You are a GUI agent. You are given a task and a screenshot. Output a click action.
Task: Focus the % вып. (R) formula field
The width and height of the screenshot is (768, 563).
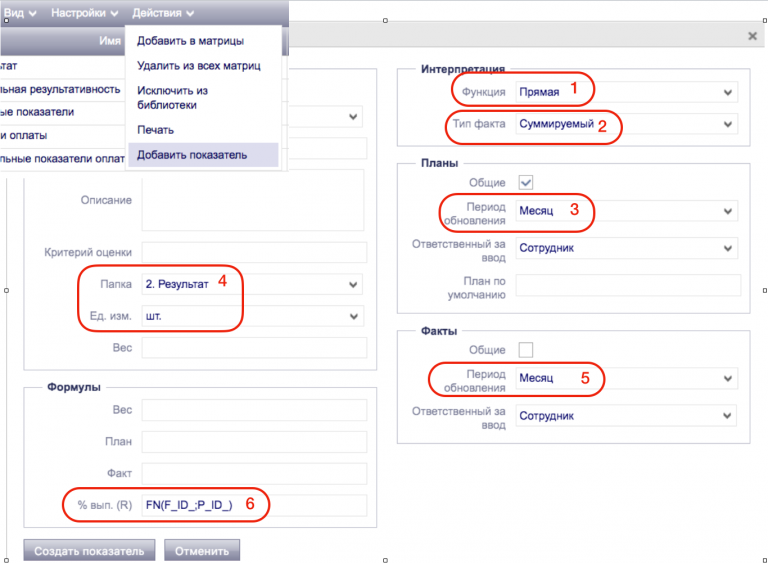point(254,505)
